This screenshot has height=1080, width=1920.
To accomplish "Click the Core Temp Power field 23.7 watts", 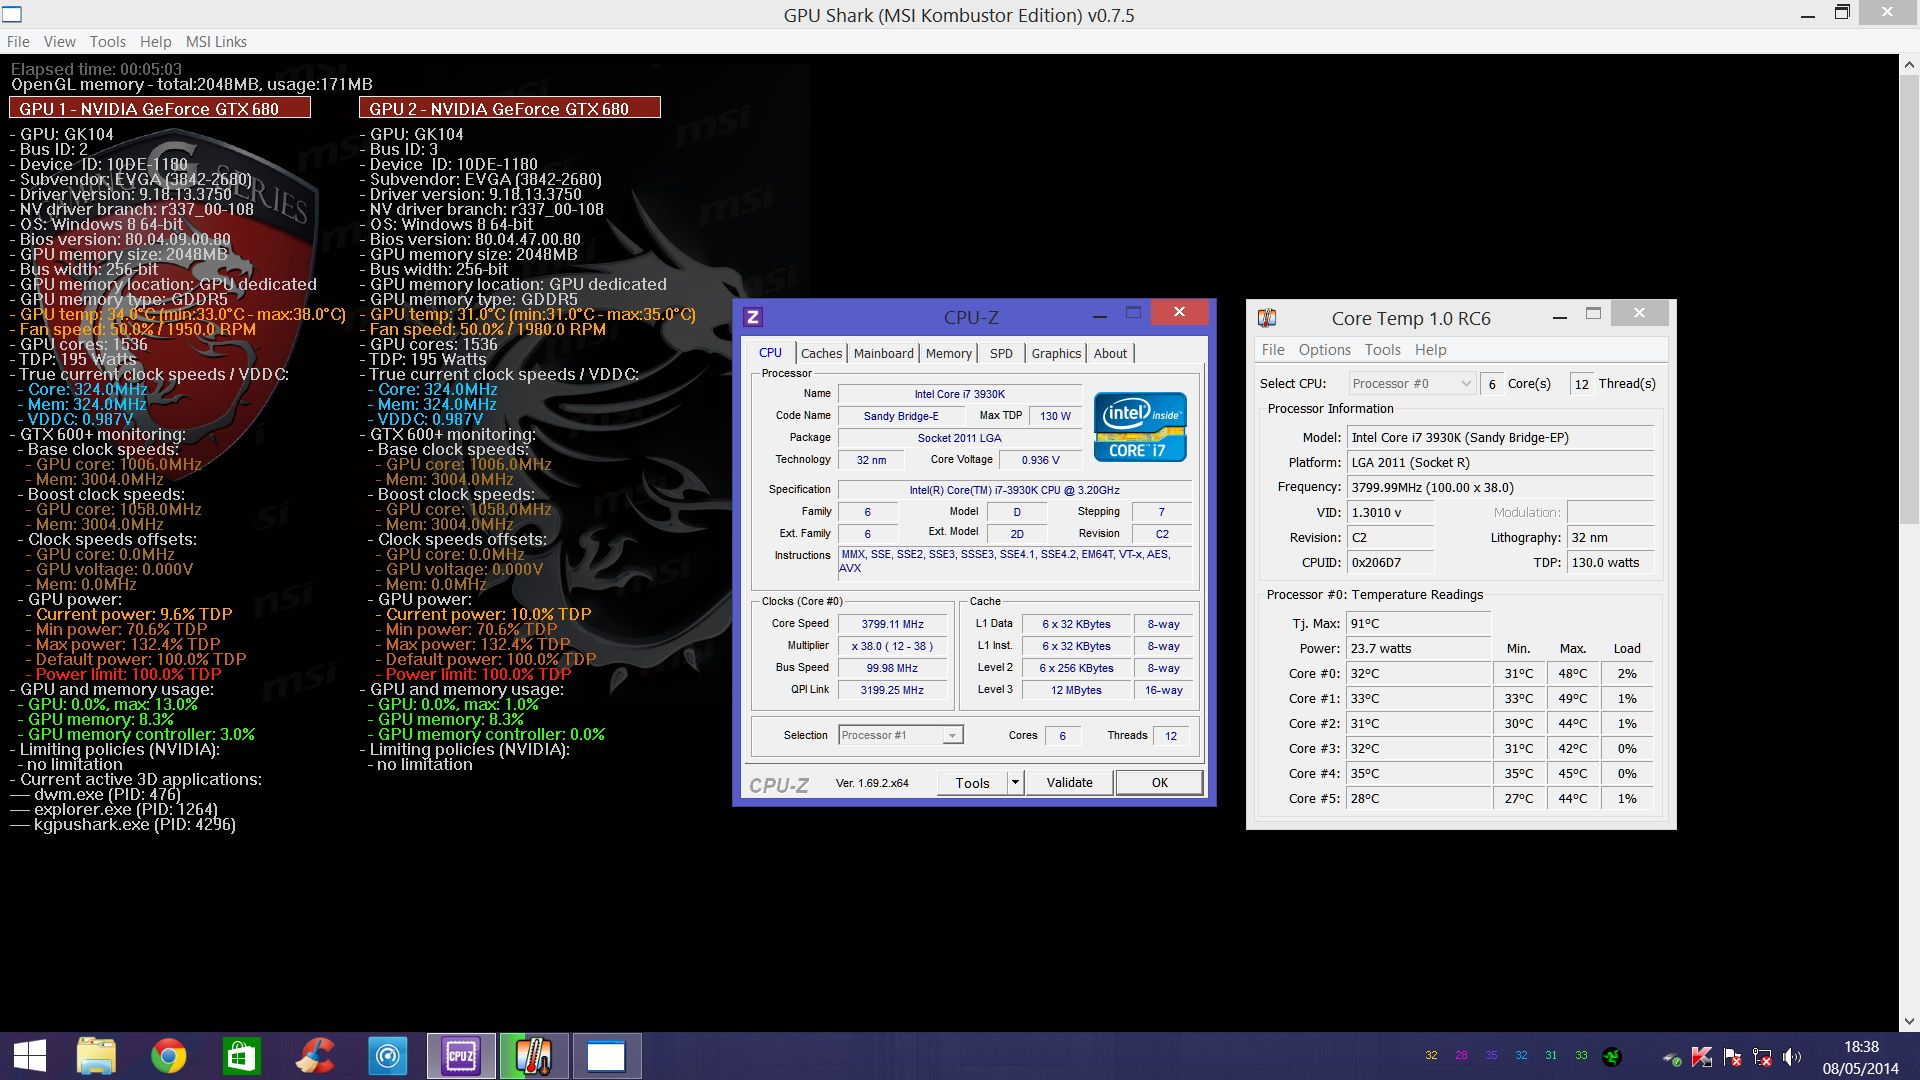I will tap(1418, 648).
